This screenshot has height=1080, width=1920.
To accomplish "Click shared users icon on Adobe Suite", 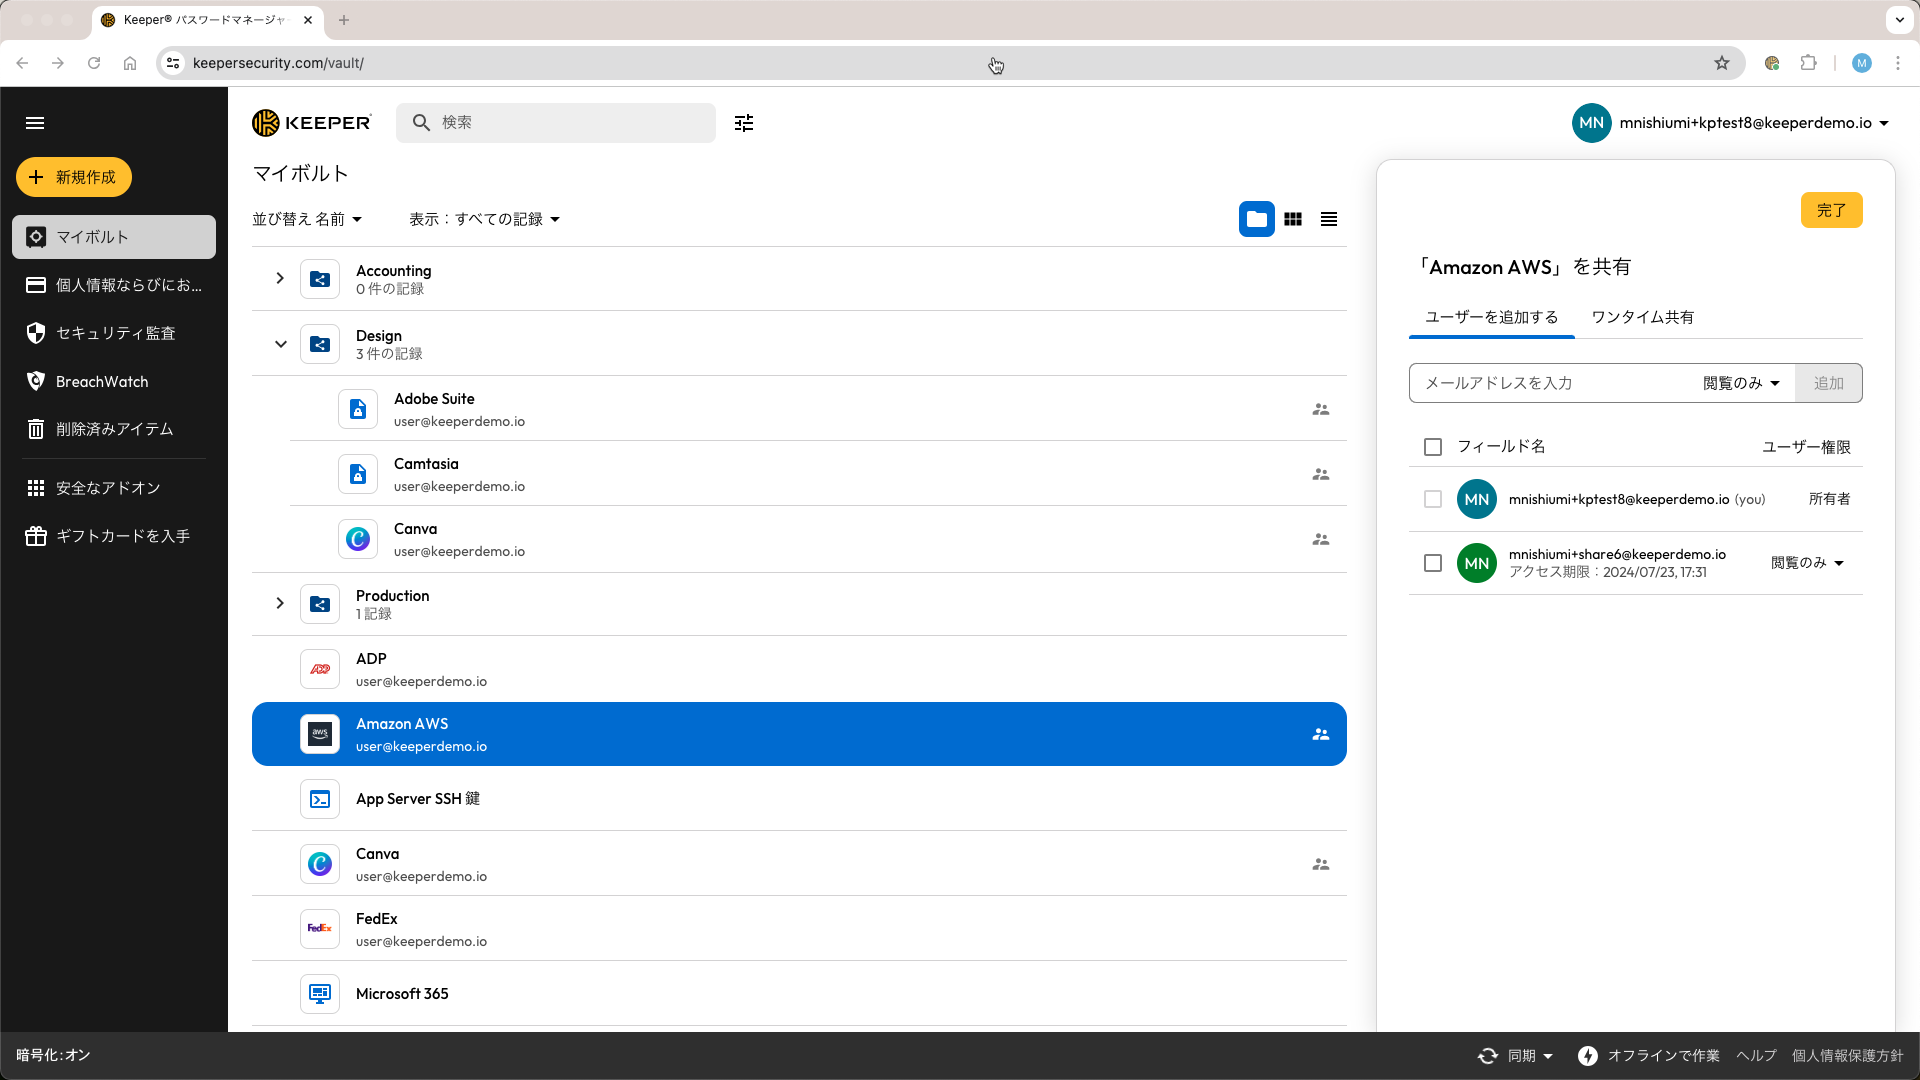I will point(1321,409).
